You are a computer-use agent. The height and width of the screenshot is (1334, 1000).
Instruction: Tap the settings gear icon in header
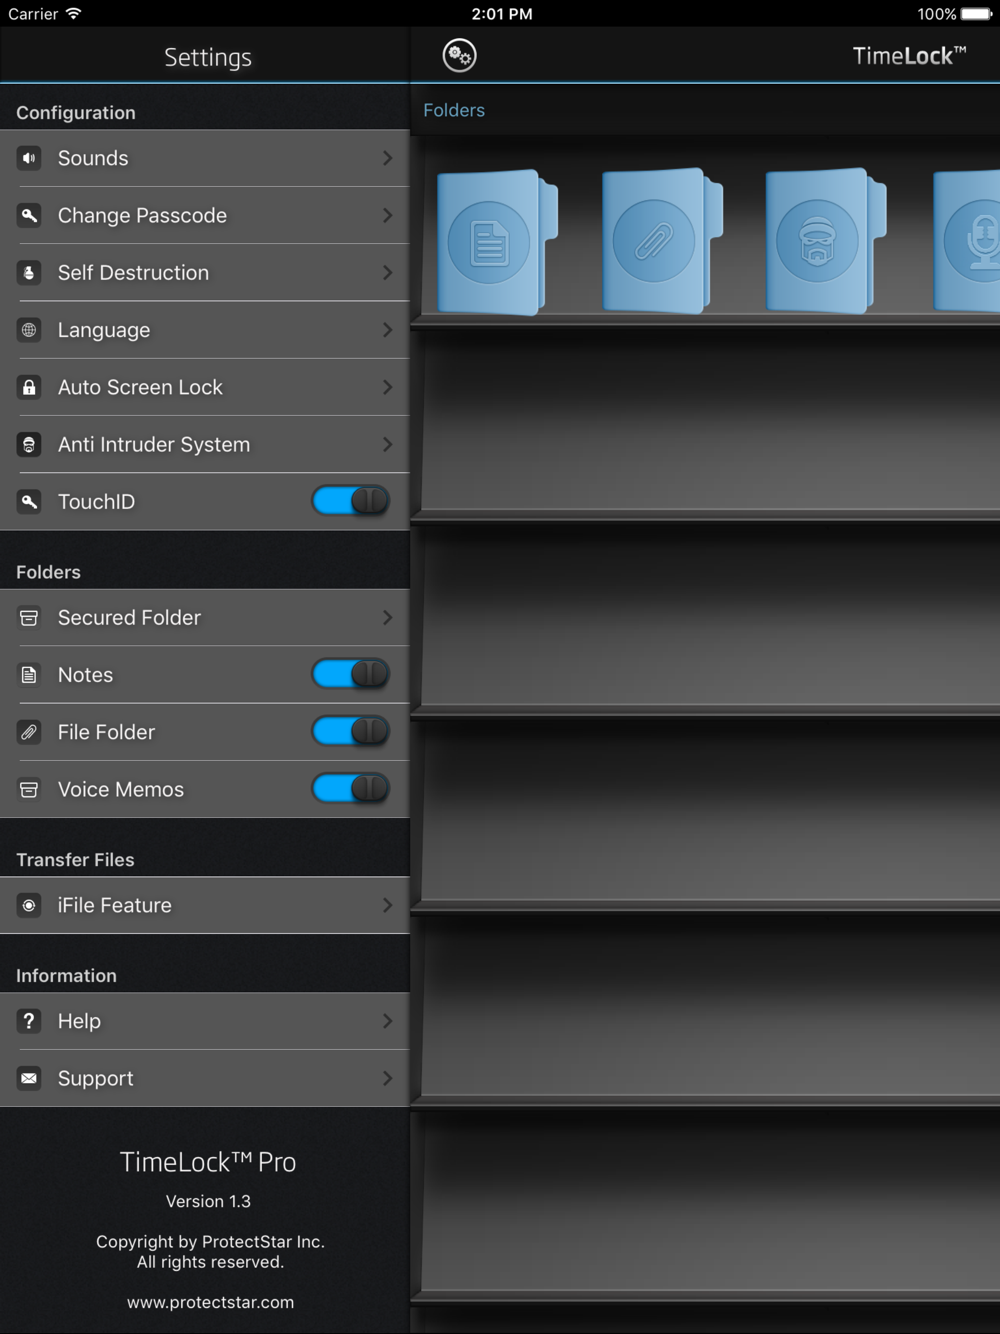[x=460, y=55]
